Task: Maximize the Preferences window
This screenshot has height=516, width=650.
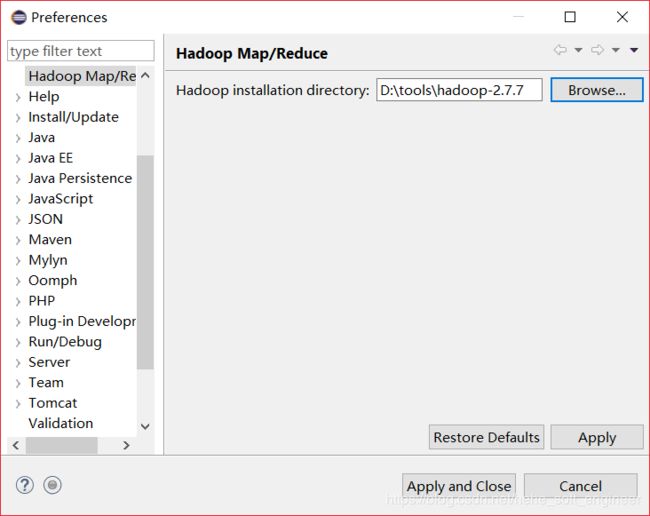Action: pyautogui.click(x=570, y=17)
